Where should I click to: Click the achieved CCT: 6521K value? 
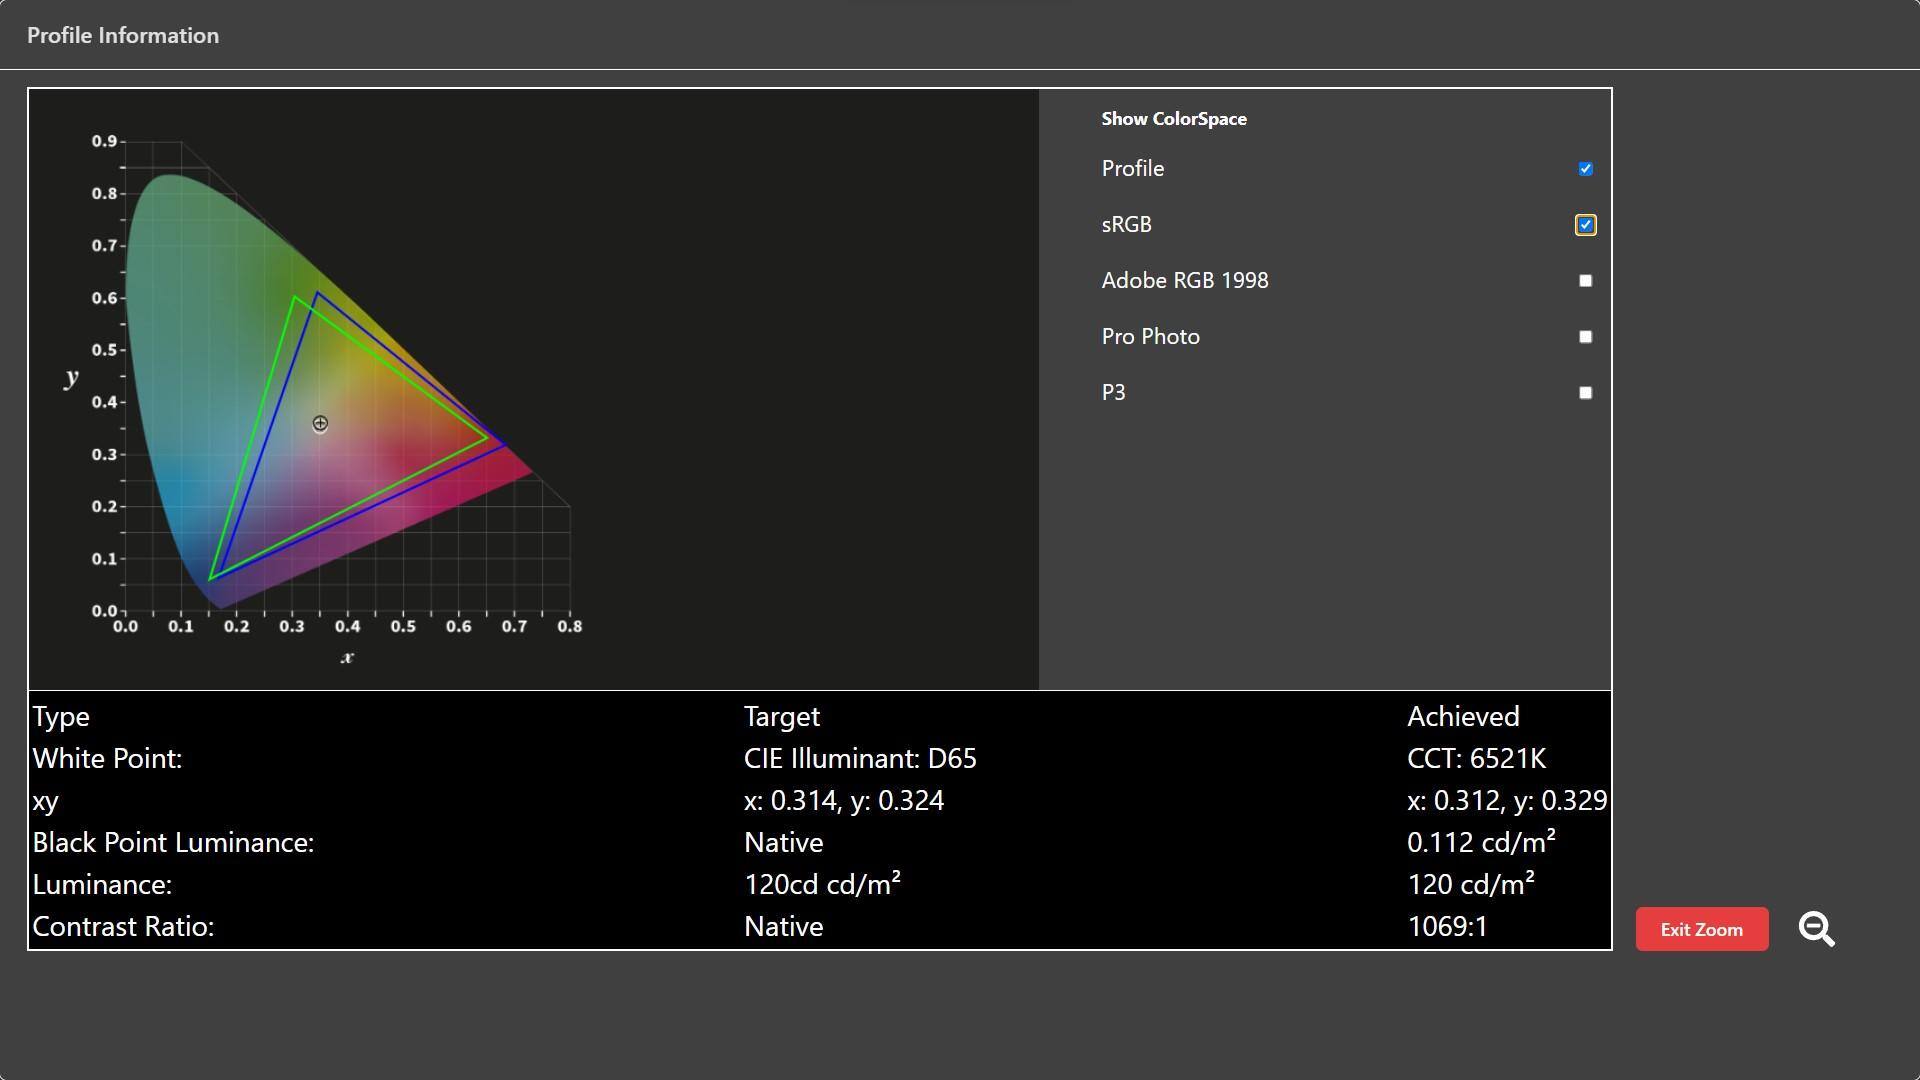pos(1475,759)
